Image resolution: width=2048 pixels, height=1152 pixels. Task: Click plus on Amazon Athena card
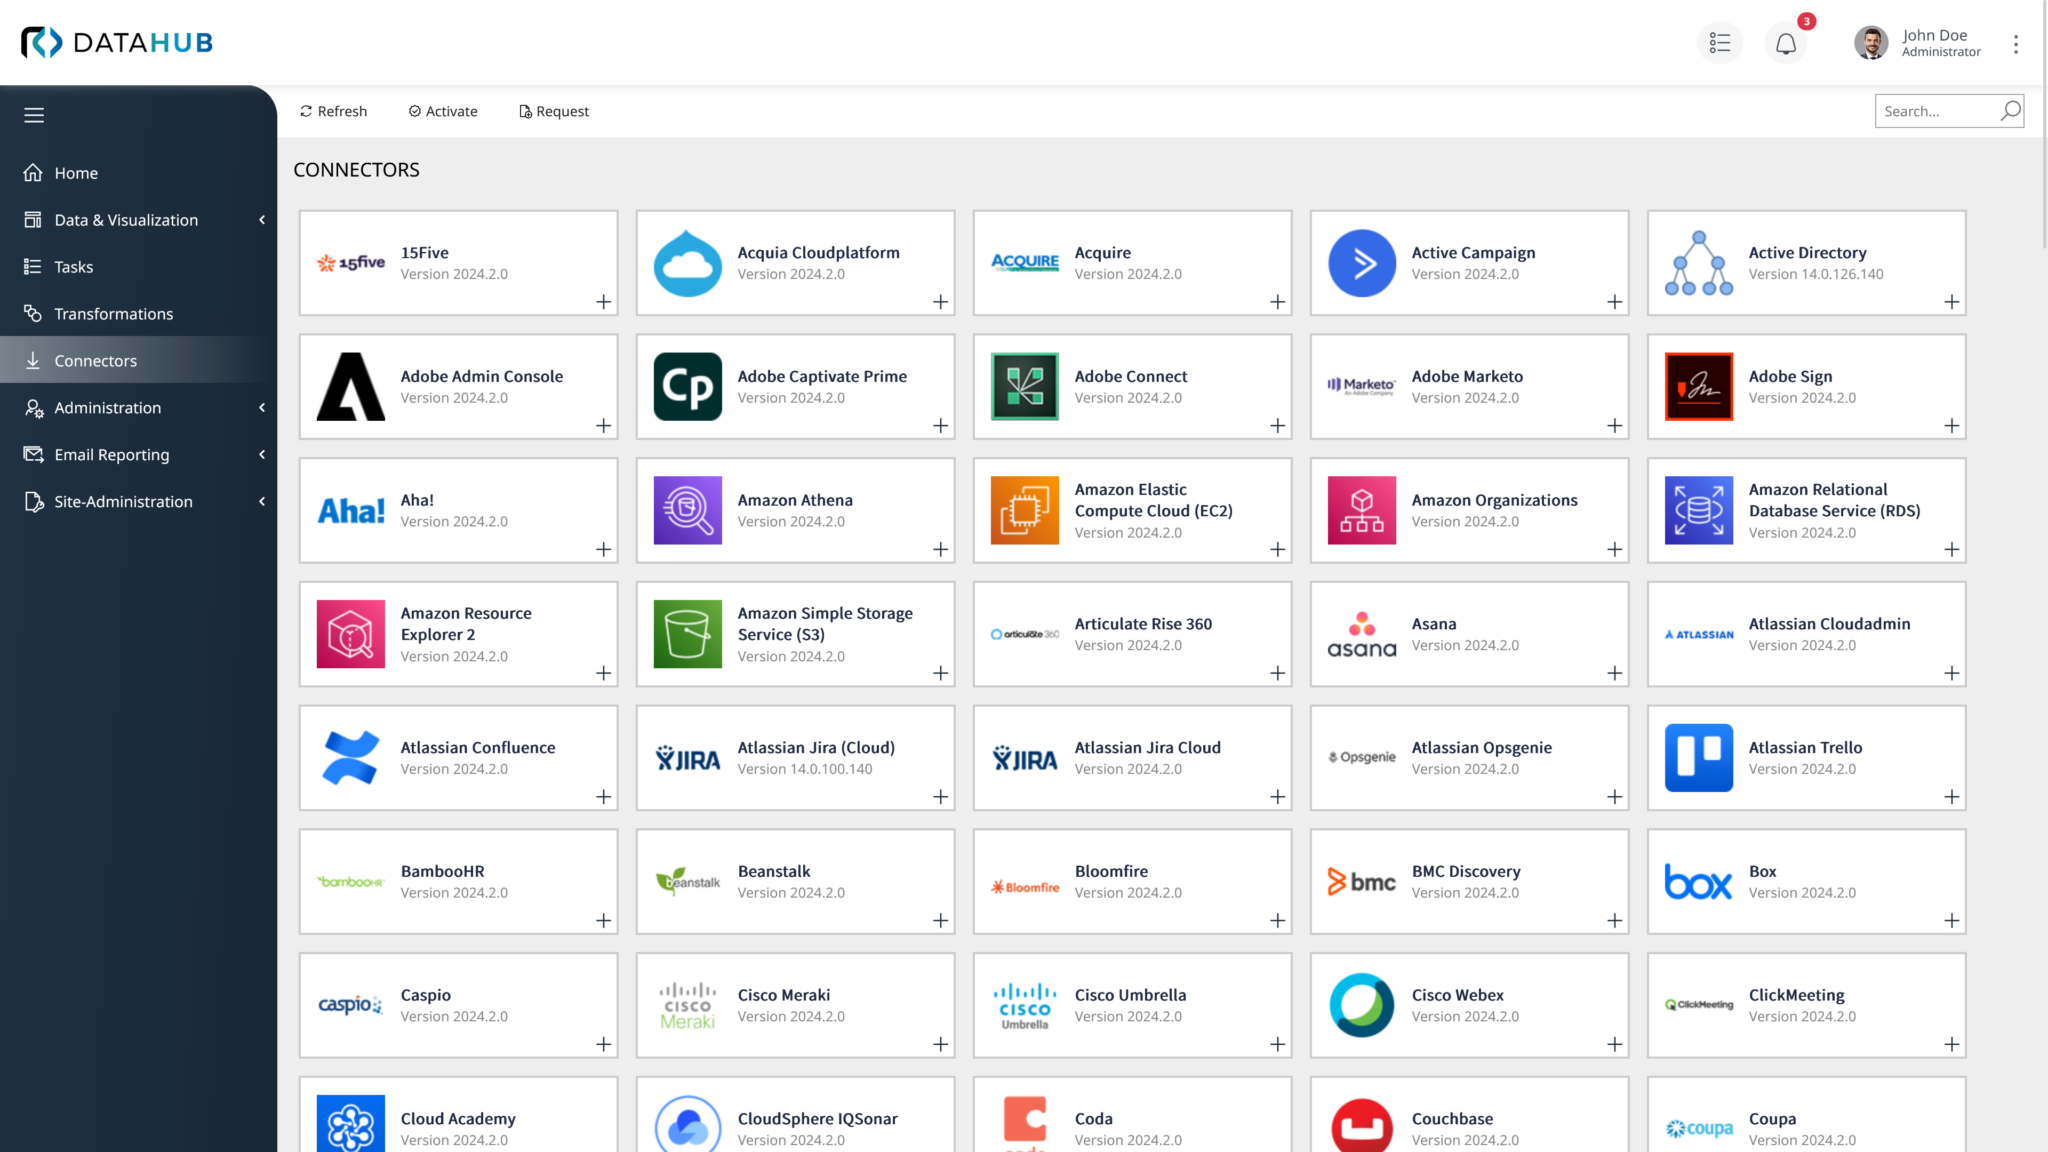(940, 549)
